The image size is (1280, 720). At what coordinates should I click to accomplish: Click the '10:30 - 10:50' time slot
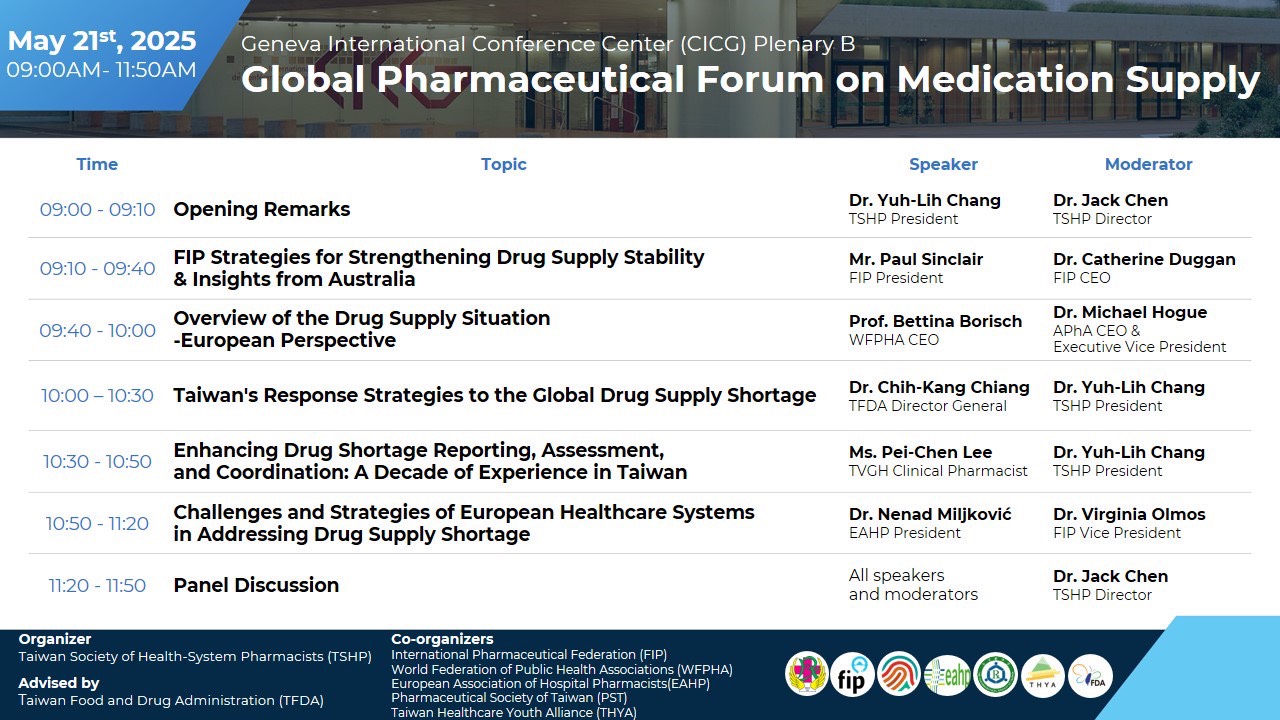[x=98, y=462]
